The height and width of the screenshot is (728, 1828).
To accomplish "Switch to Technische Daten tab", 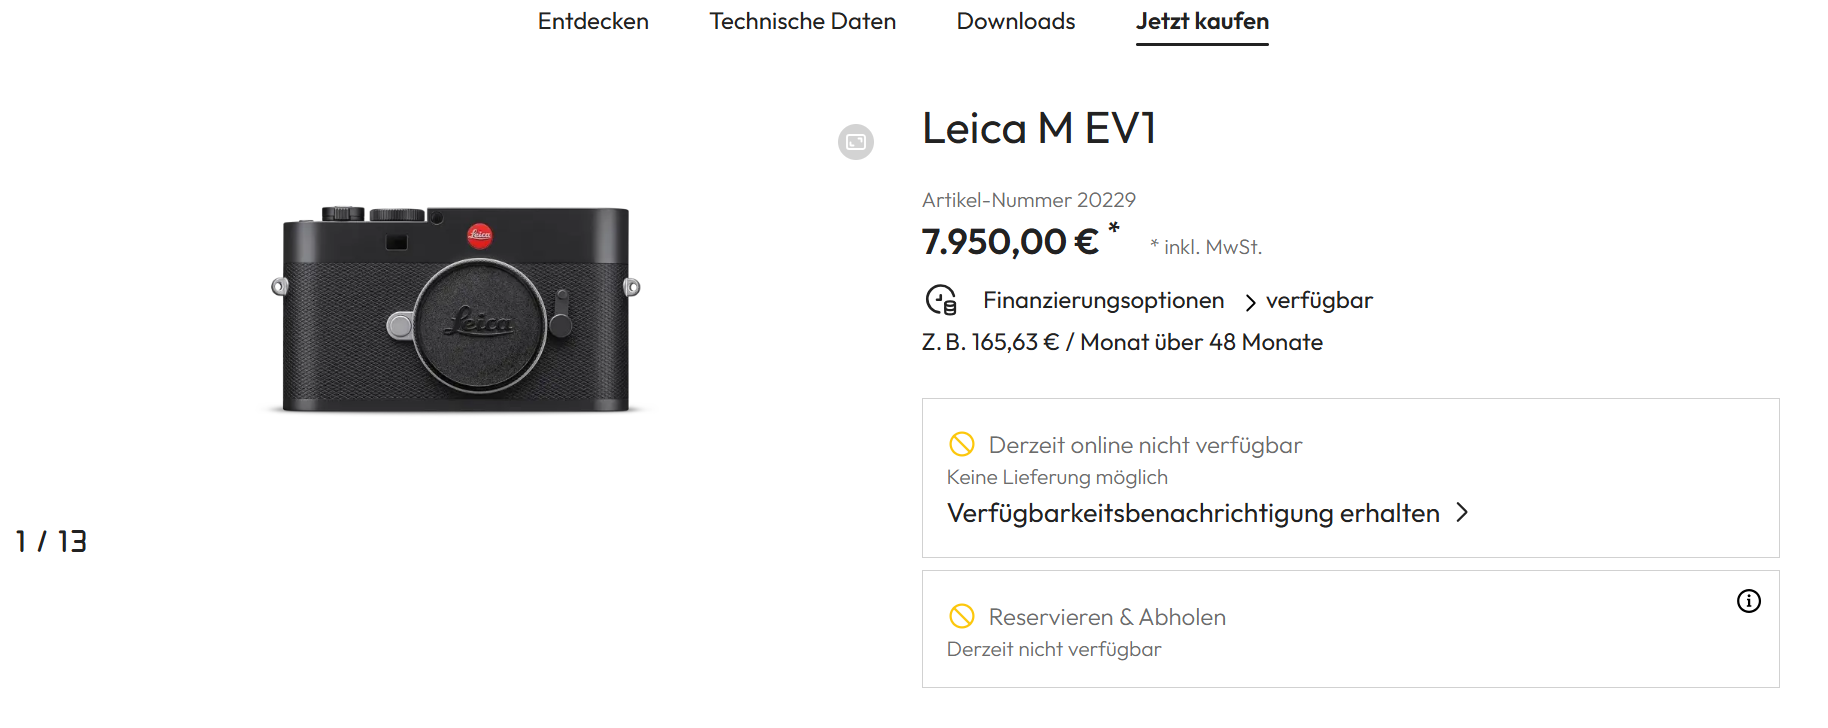I will [802, 21].
